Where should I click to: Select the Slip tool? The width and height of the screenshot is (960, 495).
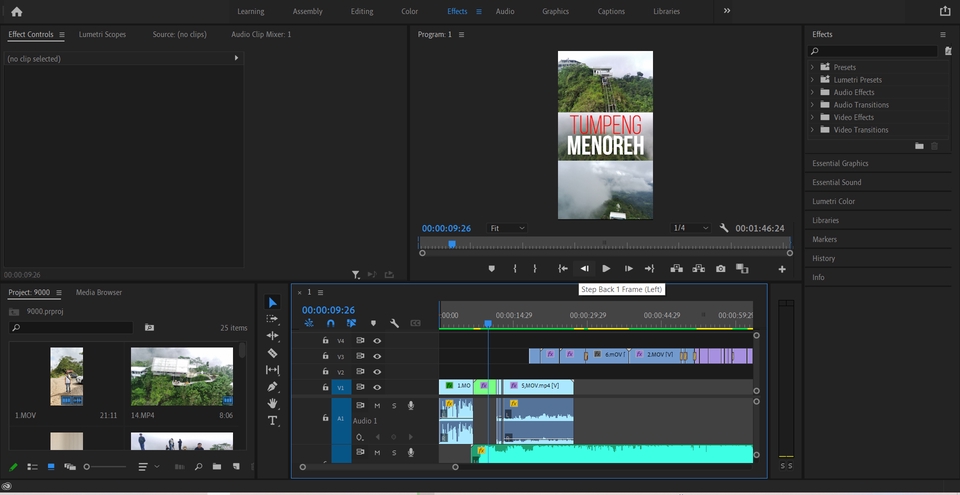coord(272,370)
